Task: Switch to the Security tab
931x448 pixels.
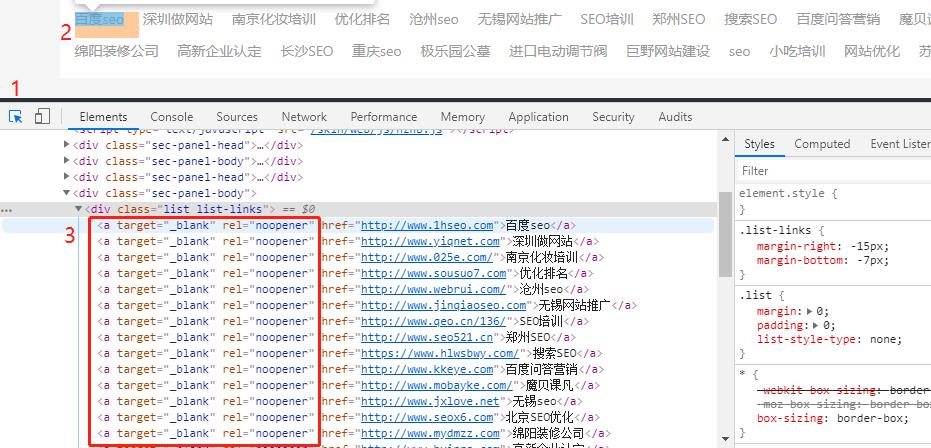Action: 613,117
